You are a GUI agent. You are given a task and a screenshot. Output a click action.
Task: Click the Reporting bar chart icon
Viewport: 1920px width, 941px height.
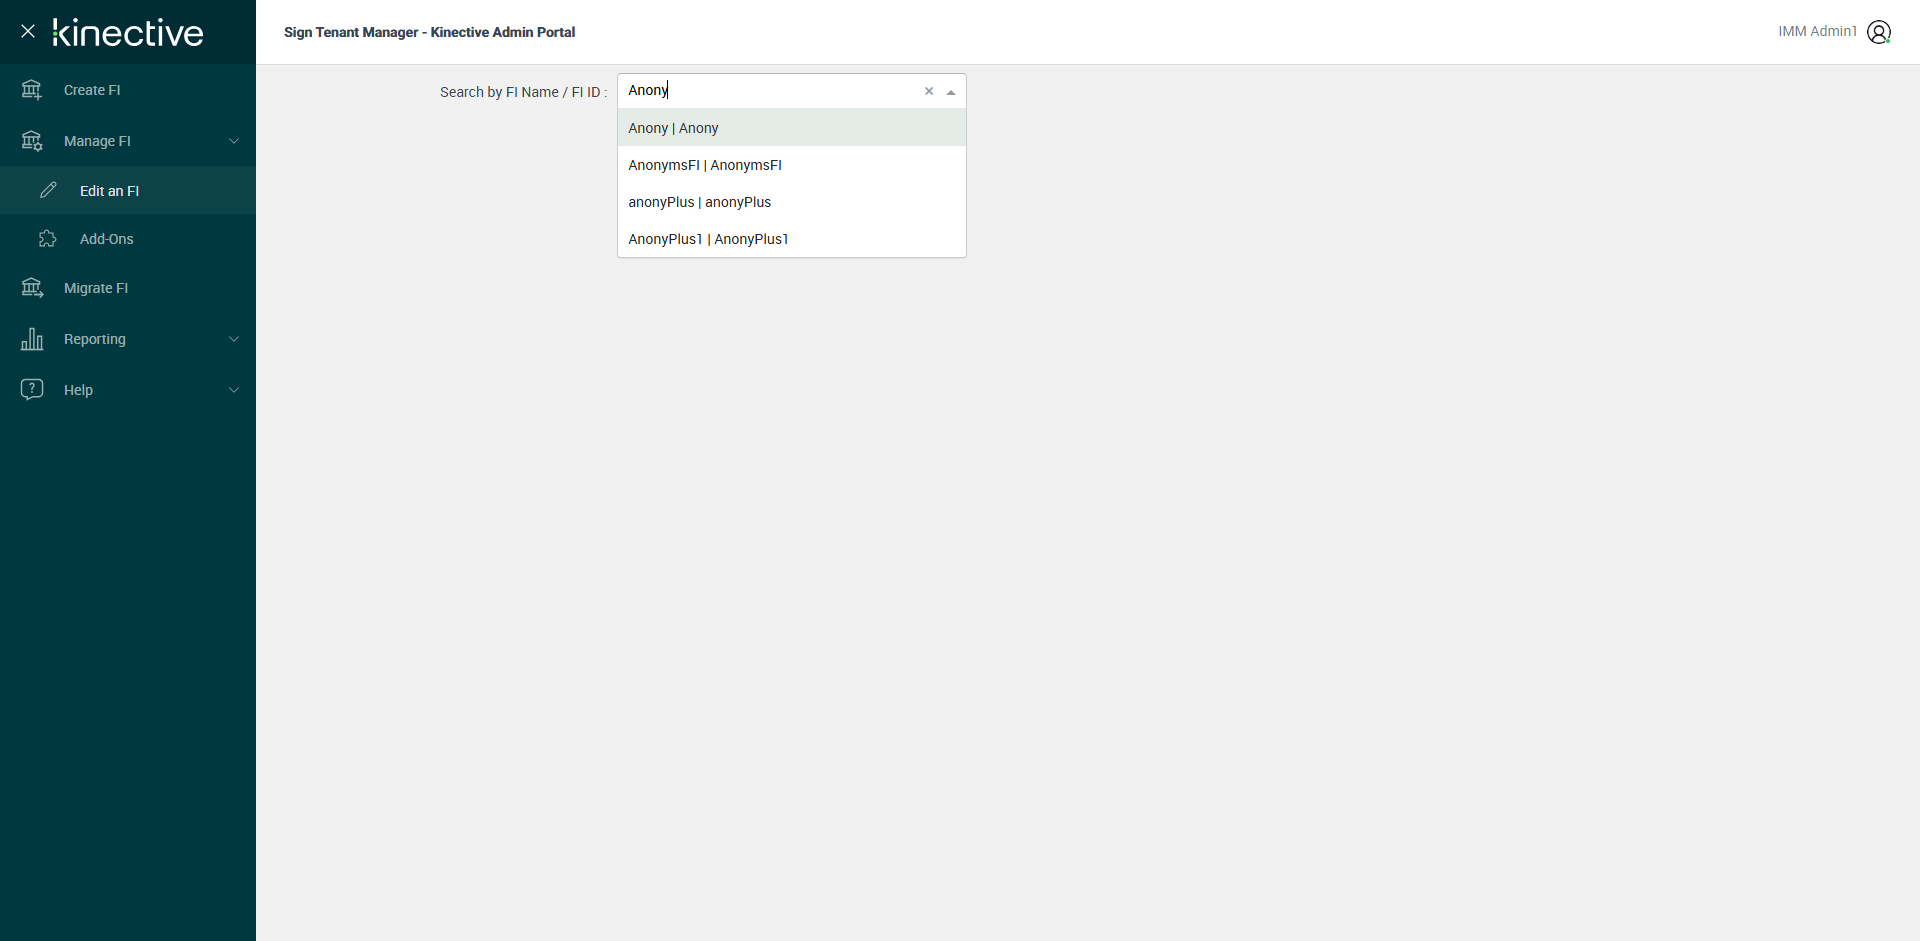point(32,339)
